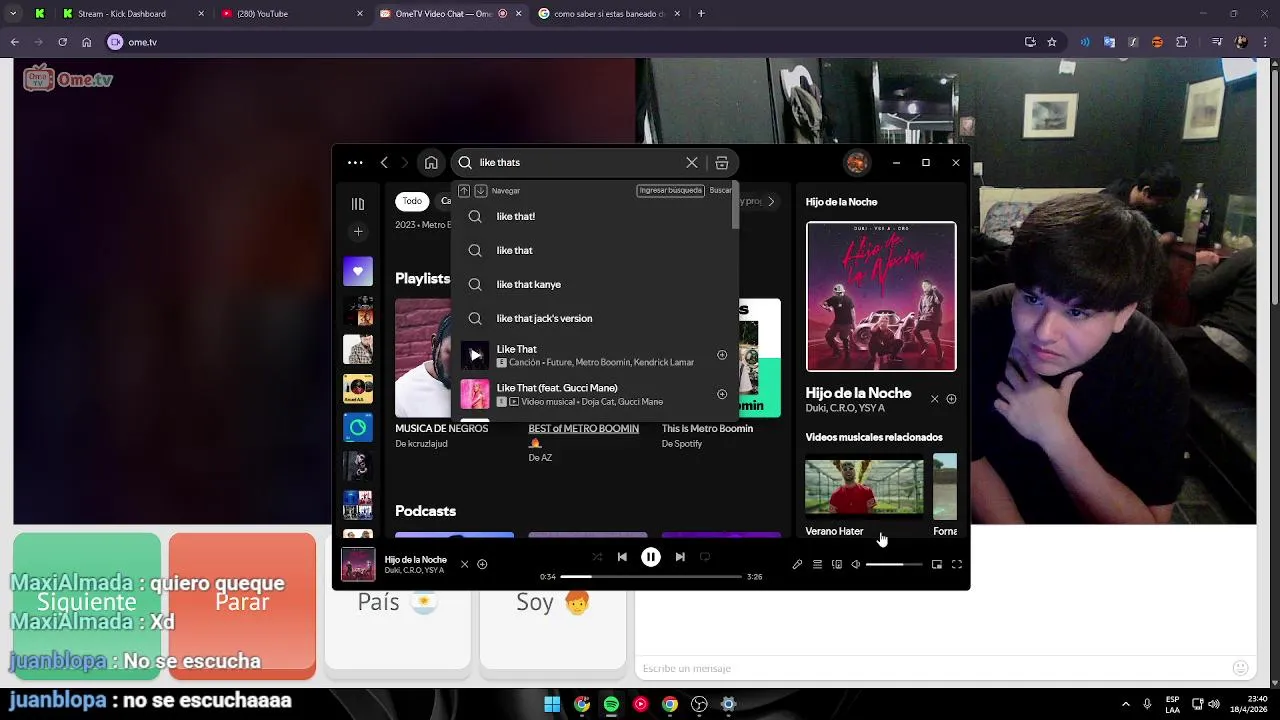Click the 'Siguiente' button on OmeTV
Image resolution: width=1280 pixels, height=720 pixels.
tap(87, 606)
